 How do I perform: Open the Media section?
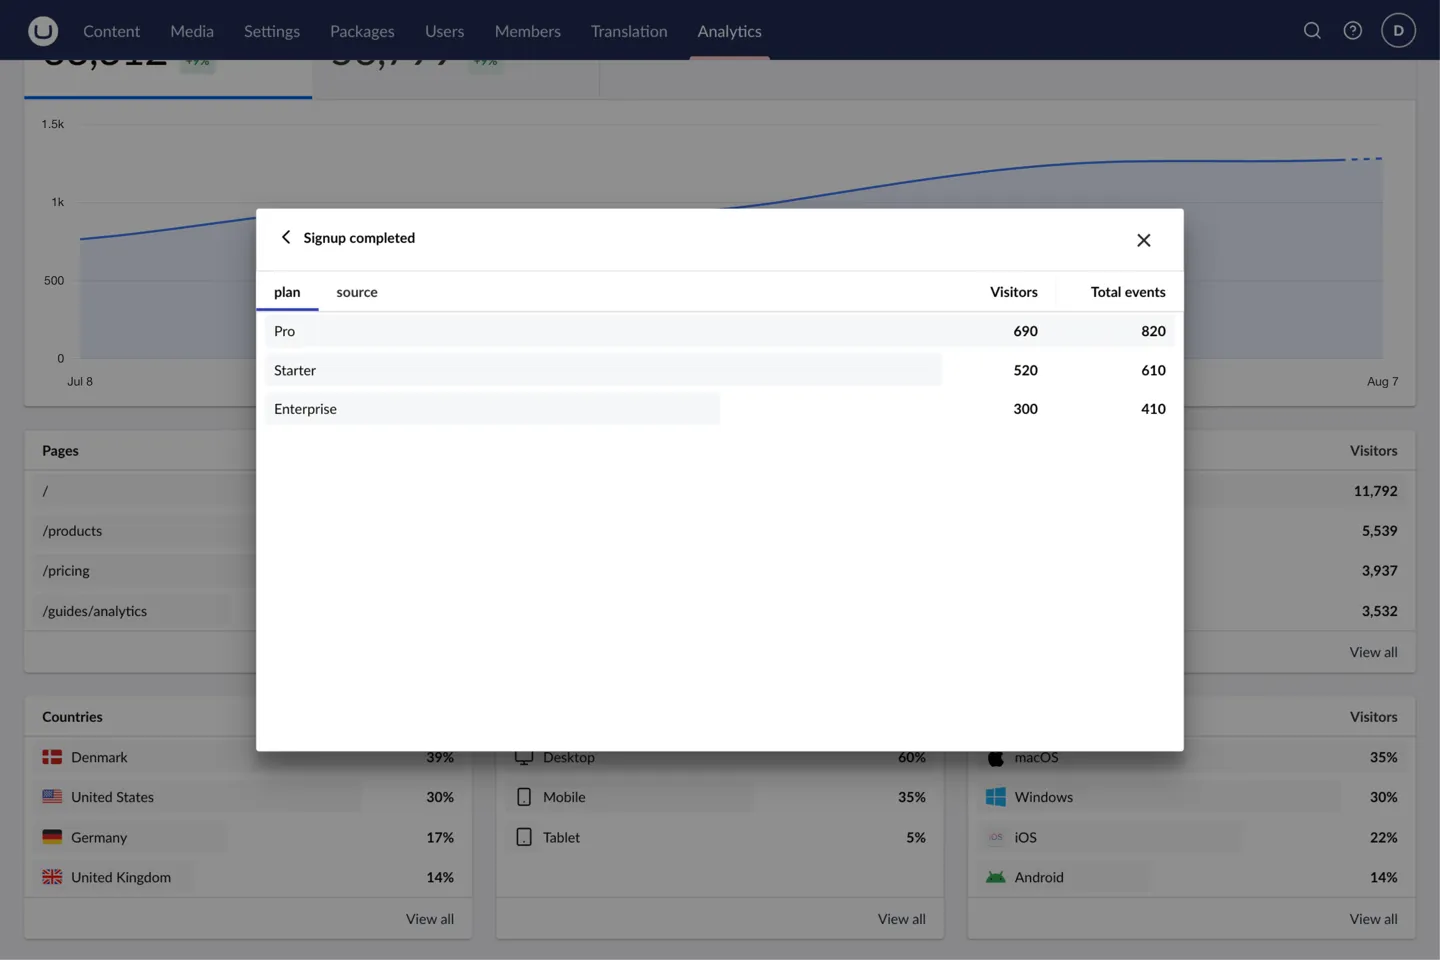click(x=192, y=31)
